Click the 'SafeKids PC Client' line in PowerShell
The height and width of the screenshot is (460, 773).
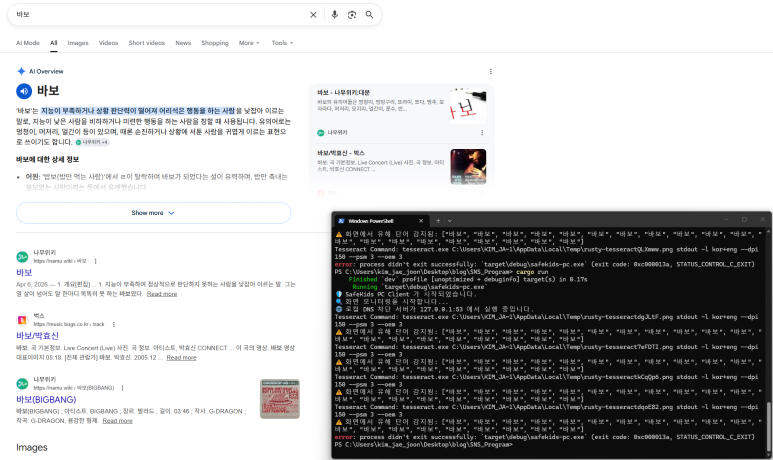406,294
